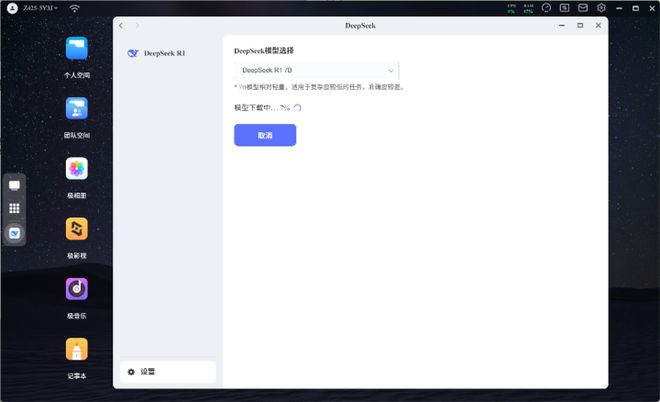660x402 pixels.
Task: Open the 团队空间 team space folder icon
Action: pos(77,108)
